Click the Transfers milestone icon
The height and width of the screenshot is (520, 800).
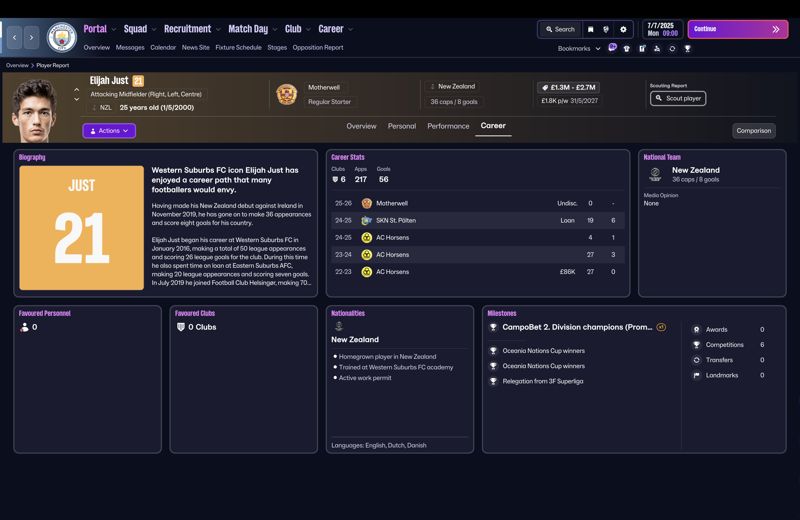click(x=696, y=360)
